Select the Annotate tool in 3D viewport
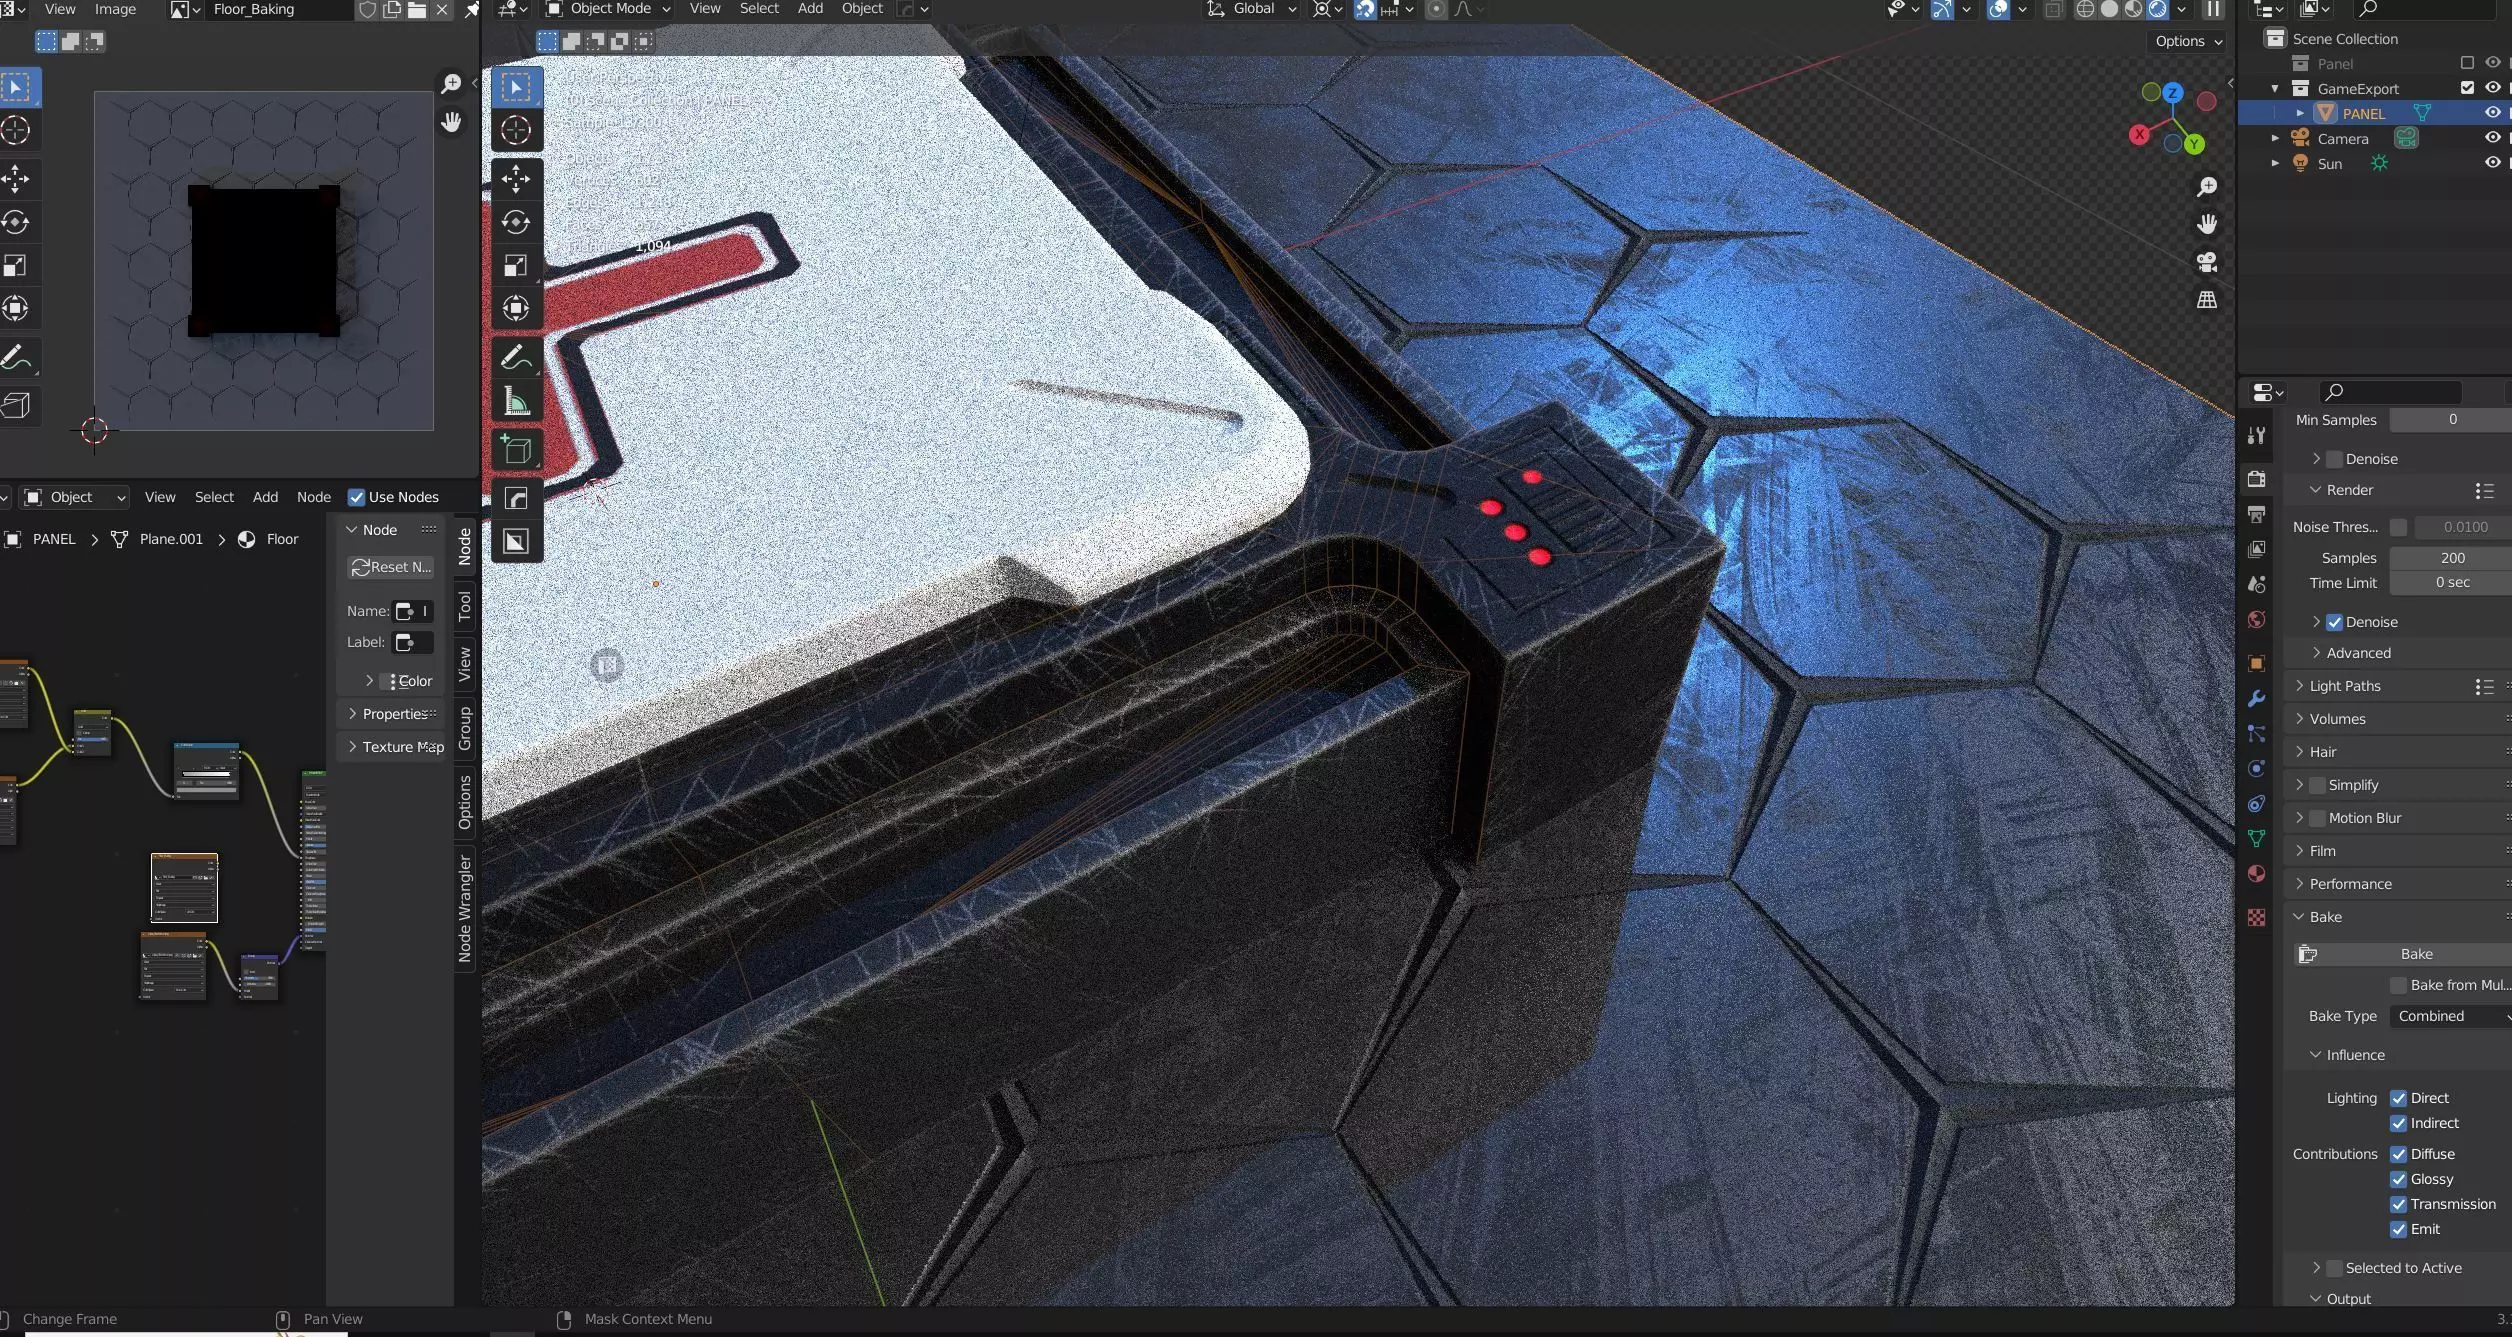Viewport: 2512px width, 1337px height. click(516, 358)
